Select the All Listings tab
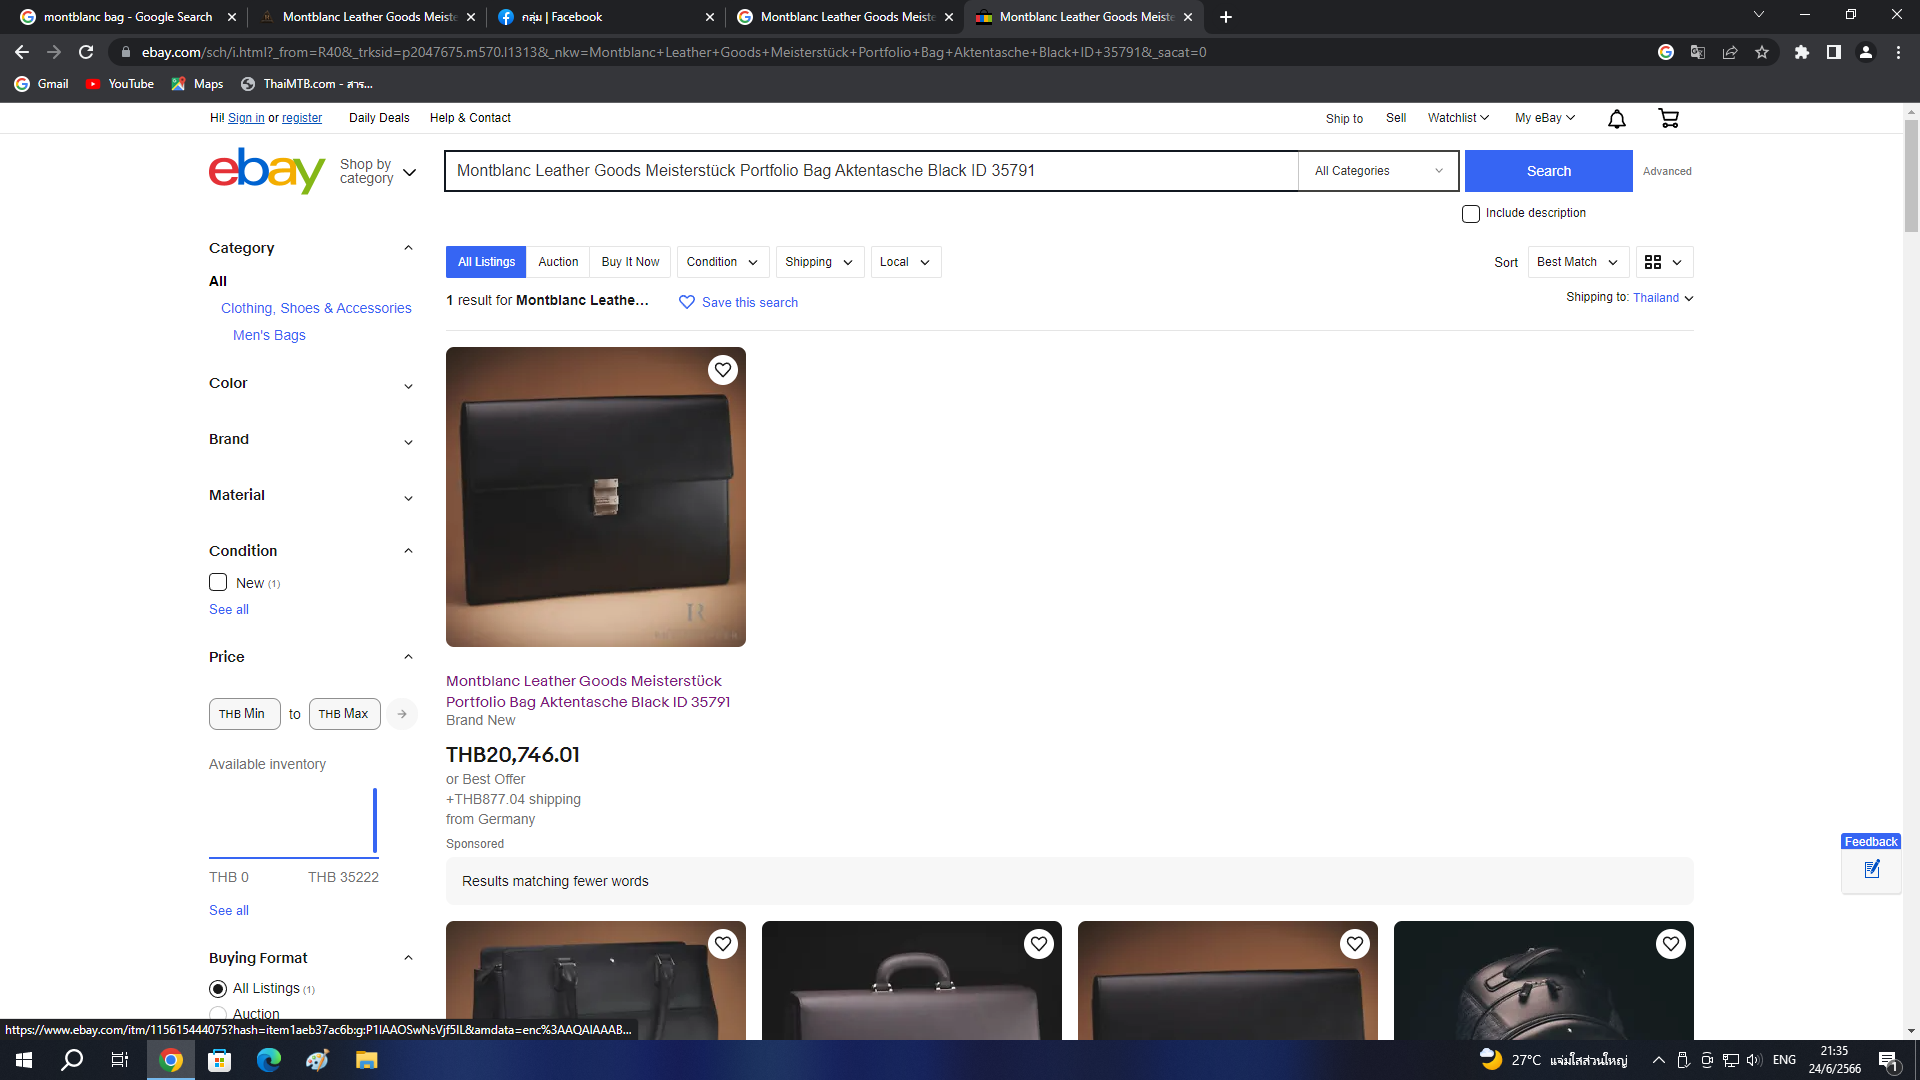 pyautogui.click(x=486, y=262)
